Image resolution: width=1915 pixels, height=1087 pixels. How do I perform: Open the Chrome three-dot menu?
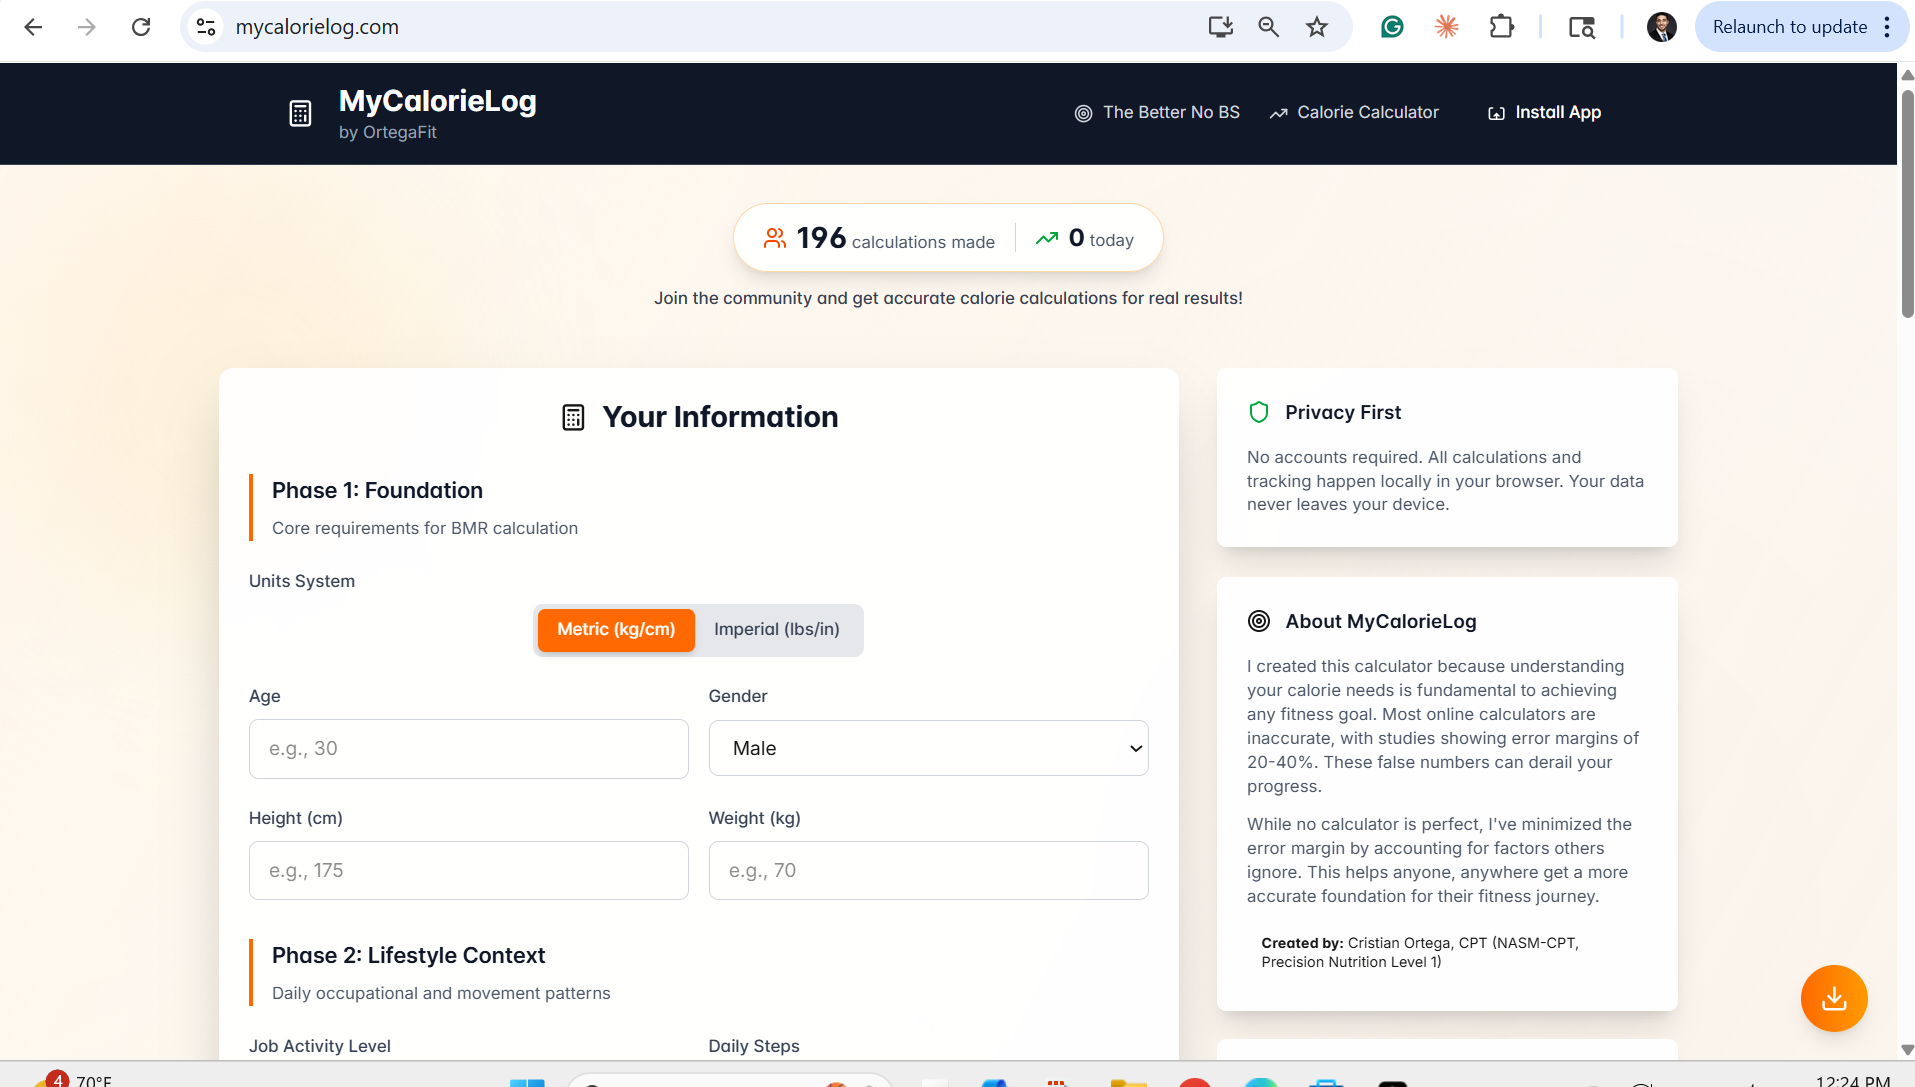(x=1887, y=27)
